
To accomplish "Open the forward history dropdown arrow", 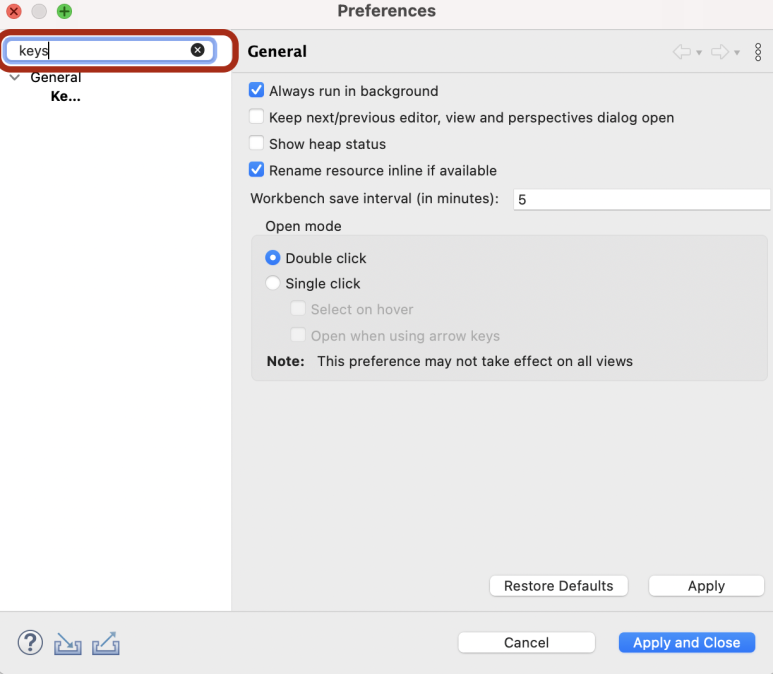I will tap(737, 52).
